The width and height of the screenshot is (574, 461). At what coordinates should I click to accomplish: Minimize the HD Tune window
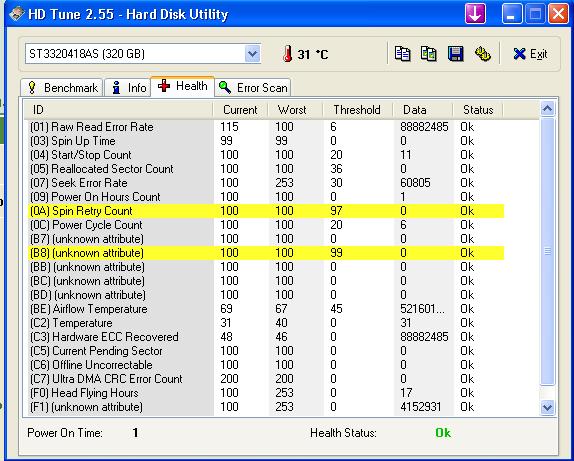(x=512, y=14)
